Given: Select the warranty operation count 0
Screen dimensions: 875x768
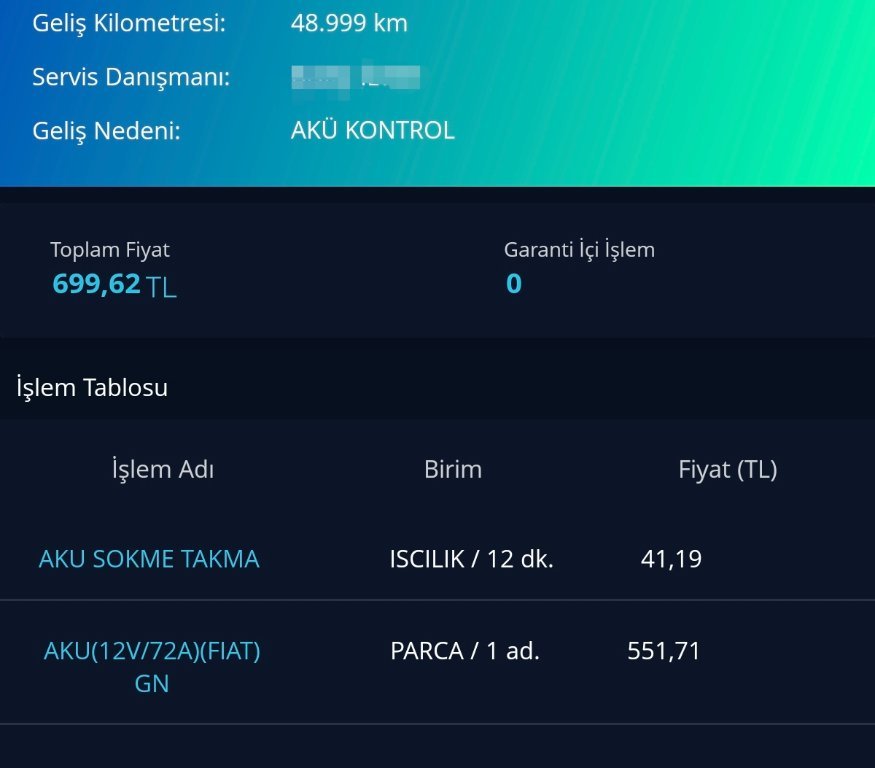Looking at the screenshot, I should click(x=513, y=285).
